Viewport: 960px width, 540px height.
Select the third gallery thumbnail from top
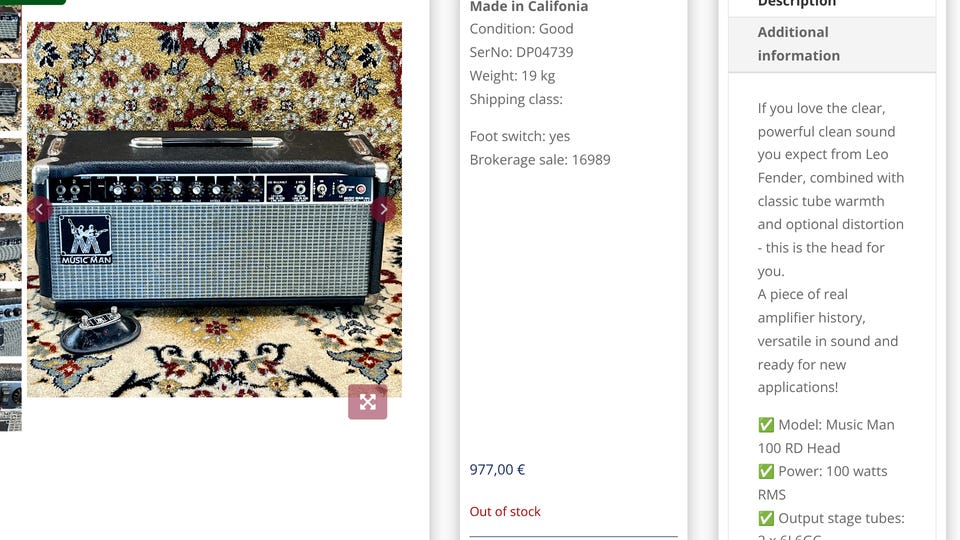point(10,170)
